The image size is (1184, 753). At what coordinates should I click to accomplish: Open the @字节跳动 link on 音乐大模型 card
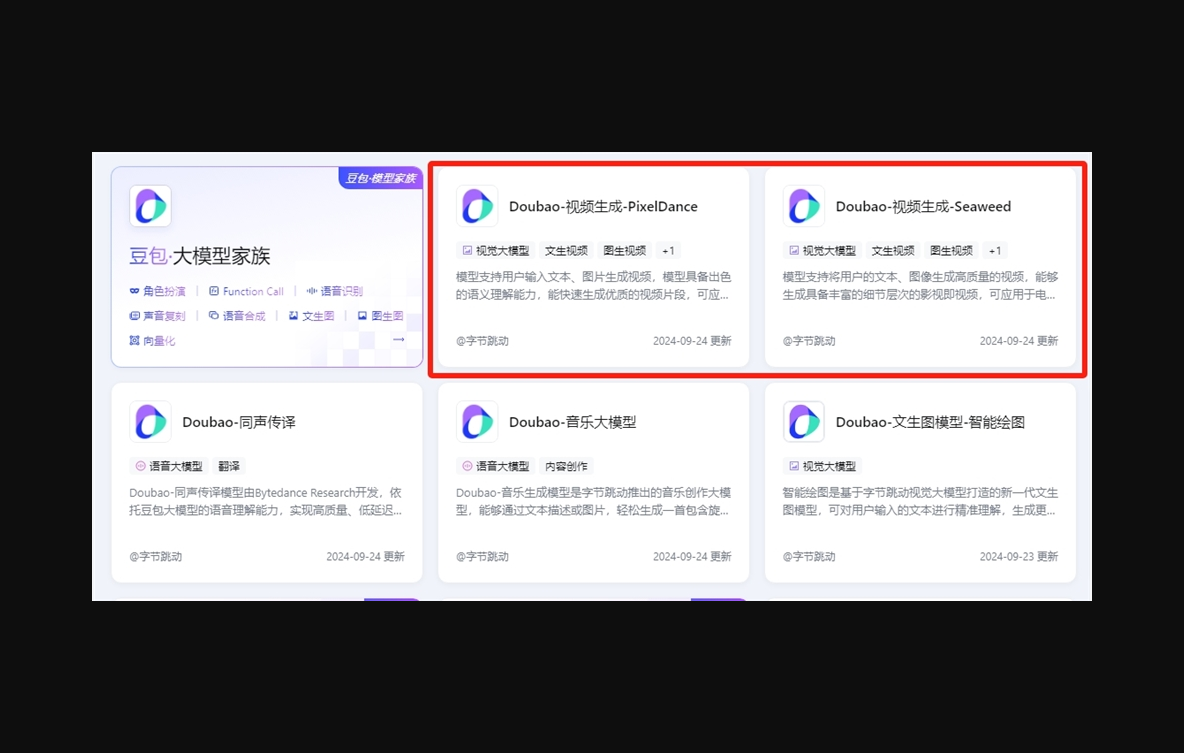click(483, 556)
